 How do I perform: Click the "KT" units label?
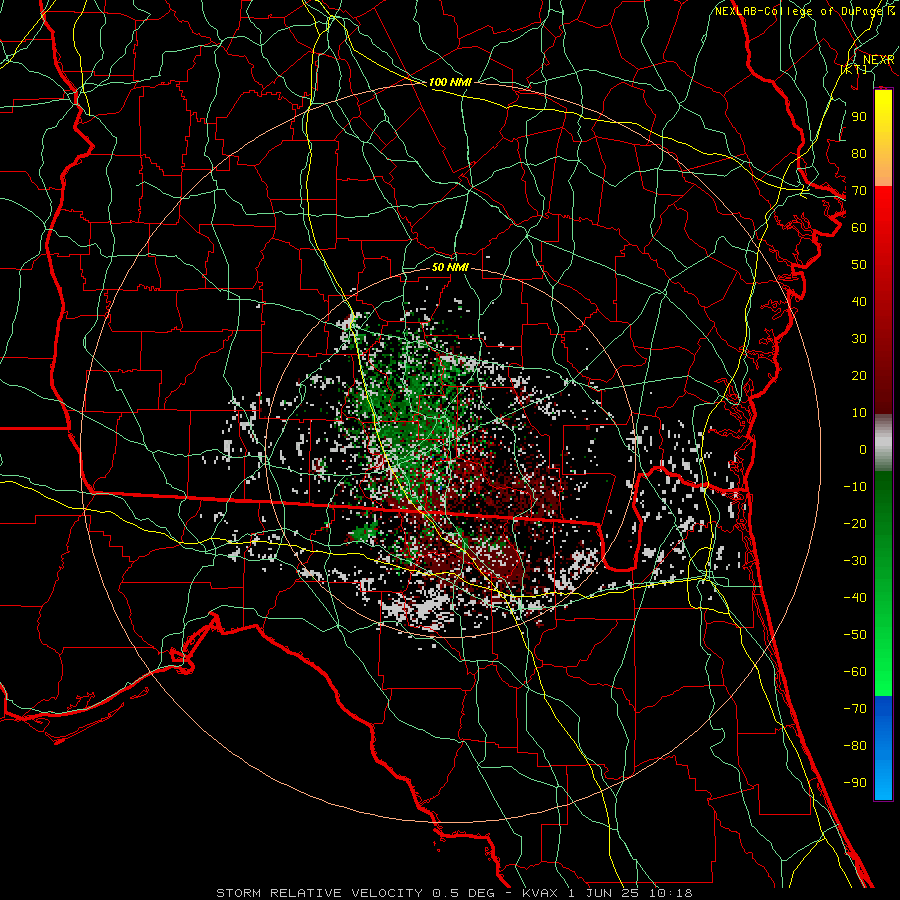pyautogui.click(x=854, y=69)
